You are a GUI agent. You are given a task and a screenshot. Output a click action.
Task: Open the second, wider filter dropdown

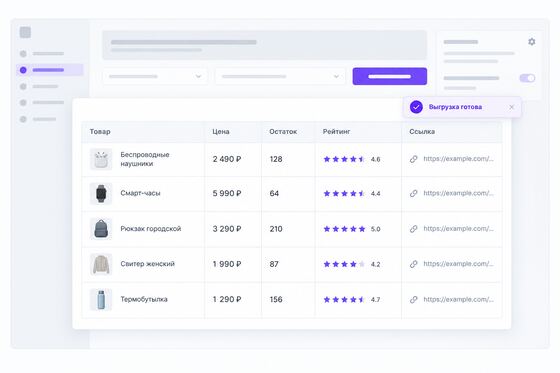coord(280,76)
